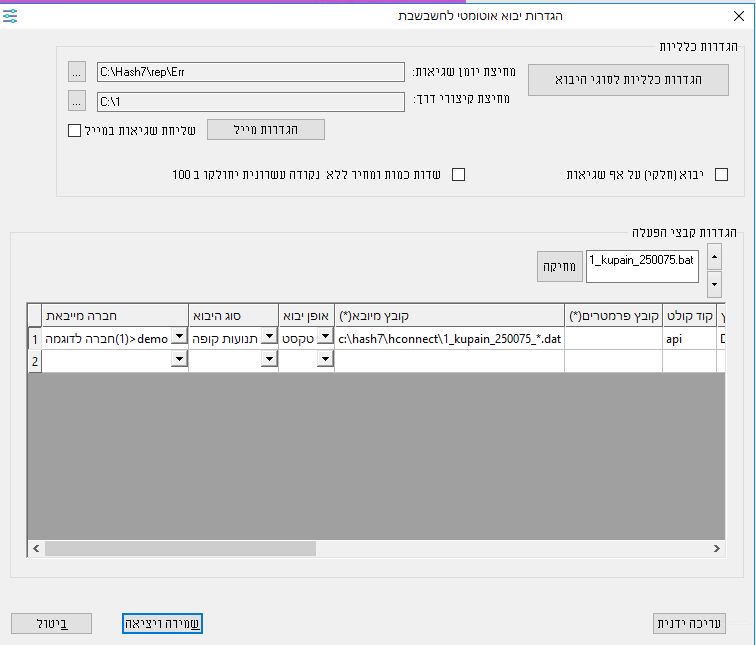Open the settings sliders icon in title bar
Viewport: 756px width, 645px height.
(10, 16)
